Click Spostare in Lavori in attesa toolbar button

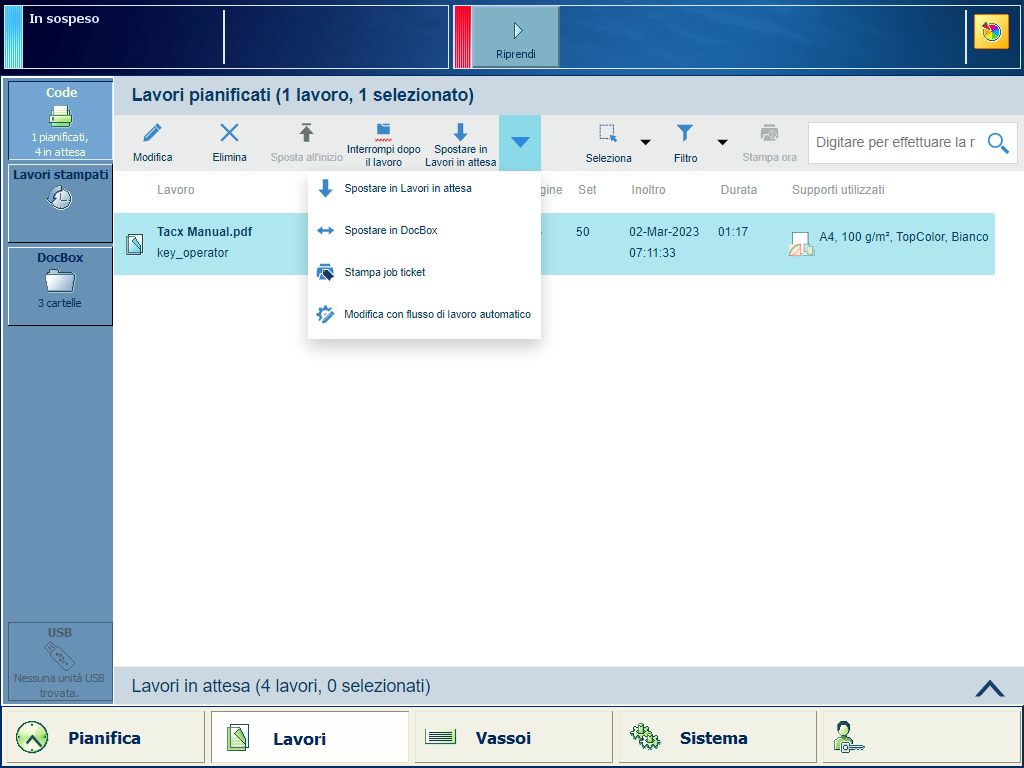coord(460,143)
